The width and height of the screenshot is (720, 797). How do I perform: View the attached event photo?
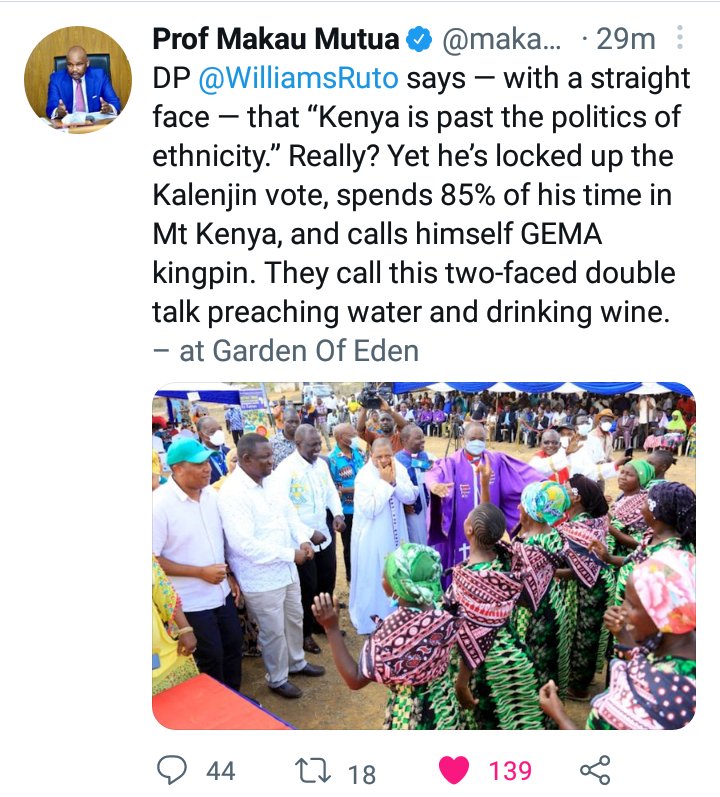pyautogui.click(x=424, y=556)
